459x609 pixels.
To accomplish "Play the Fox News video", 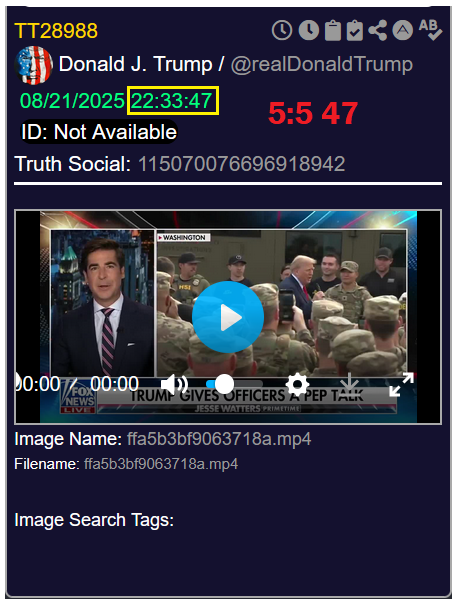I will click(228, 317).
